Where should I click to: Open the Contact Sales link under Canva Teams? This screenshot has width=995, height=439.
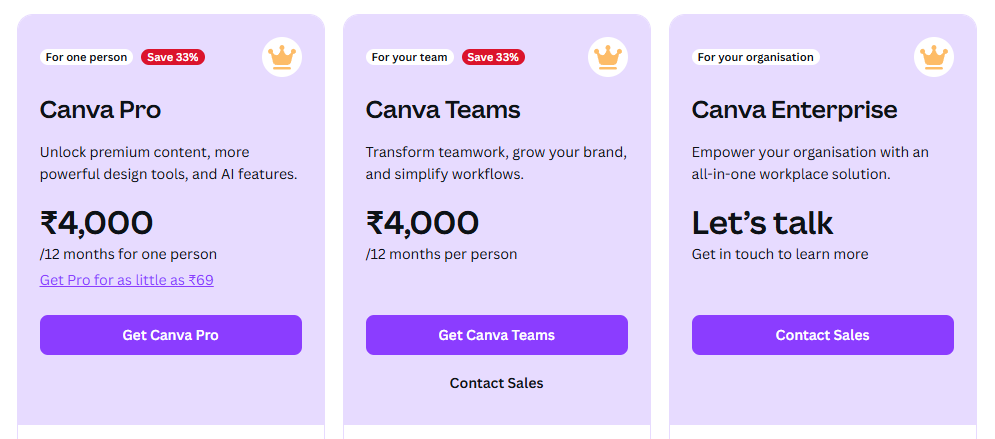497,383
